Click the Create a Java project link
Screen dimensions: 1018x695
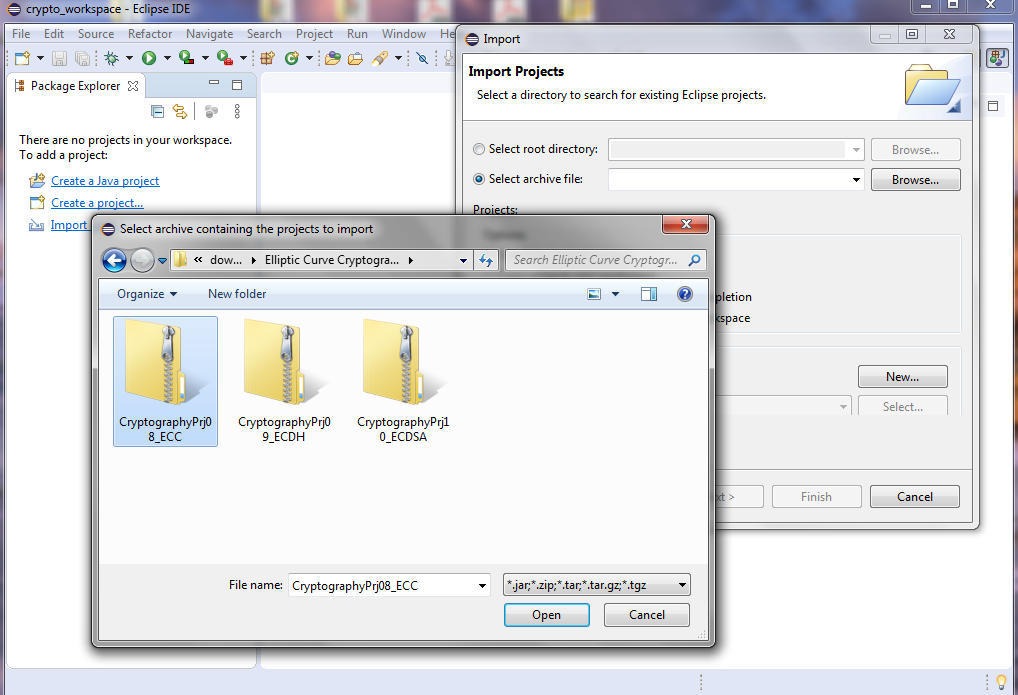(x=103, y=180)
